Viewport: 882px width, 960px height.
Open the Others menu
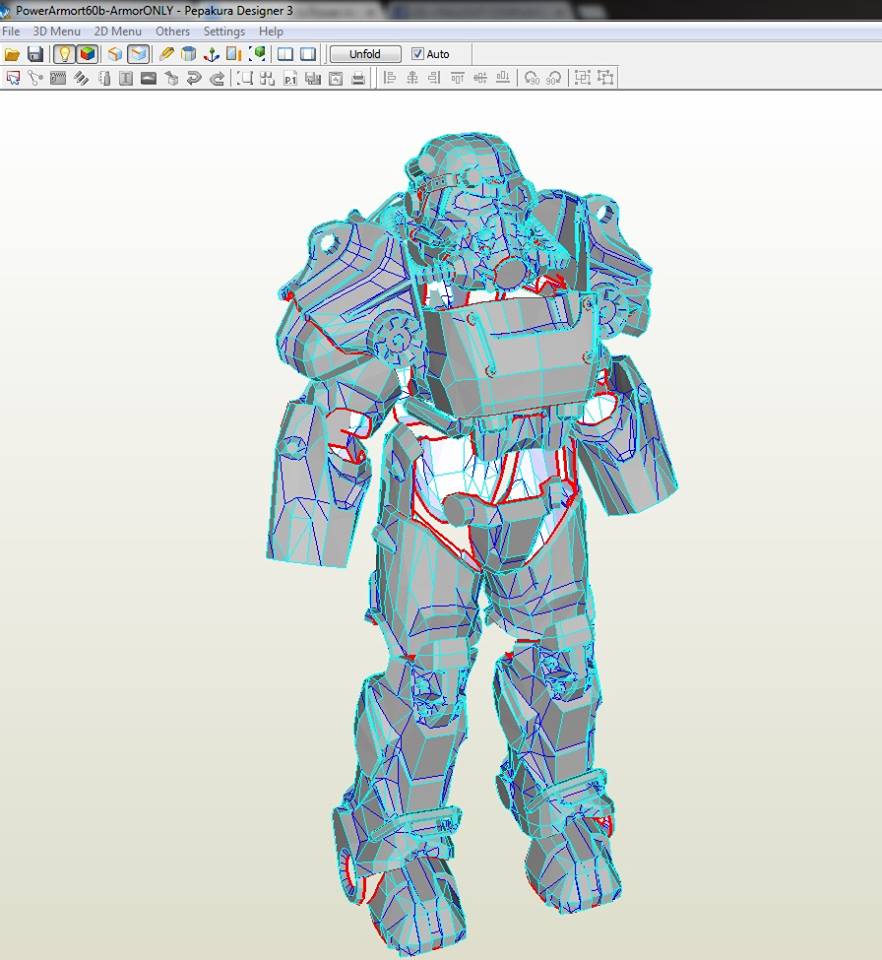click(x=173, y=31)
